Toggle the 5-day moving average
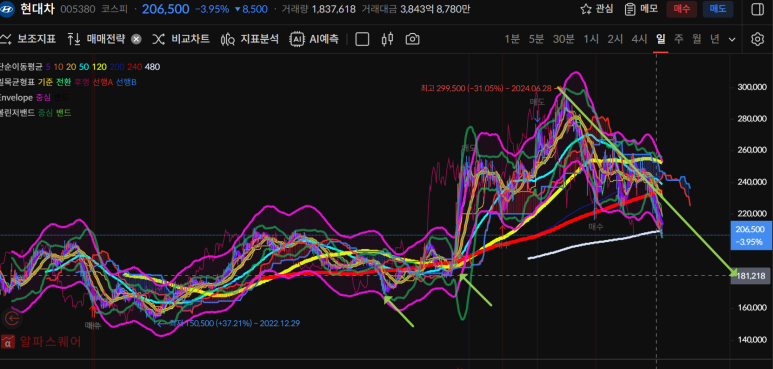Screen dimensions: 773x369 coord(48,67)
